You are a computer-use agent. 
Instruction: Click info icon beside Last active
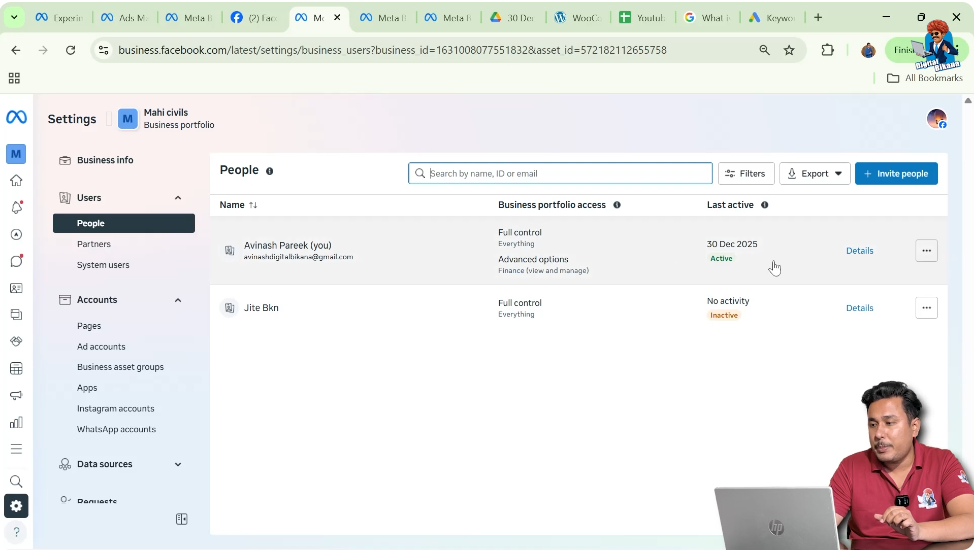tap(764, 205)
